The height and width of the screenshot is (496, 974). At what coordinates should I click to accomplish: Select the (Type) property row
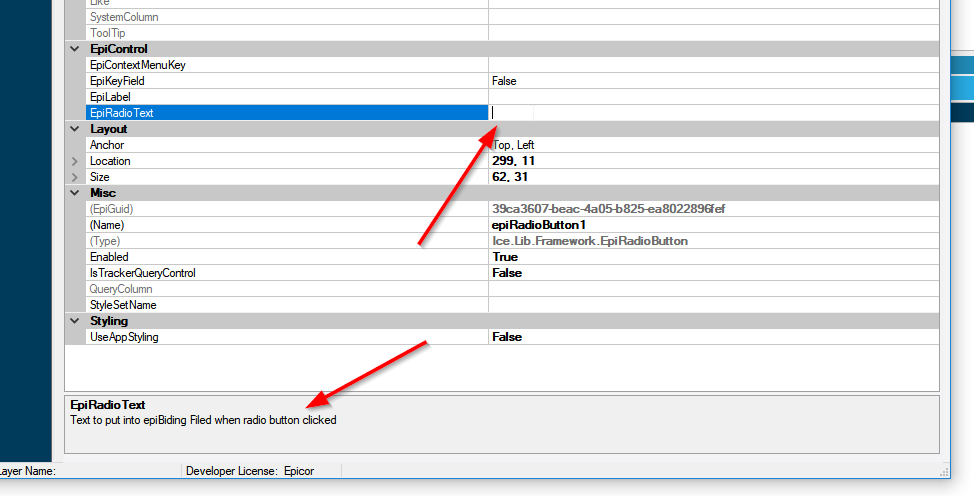286,241
